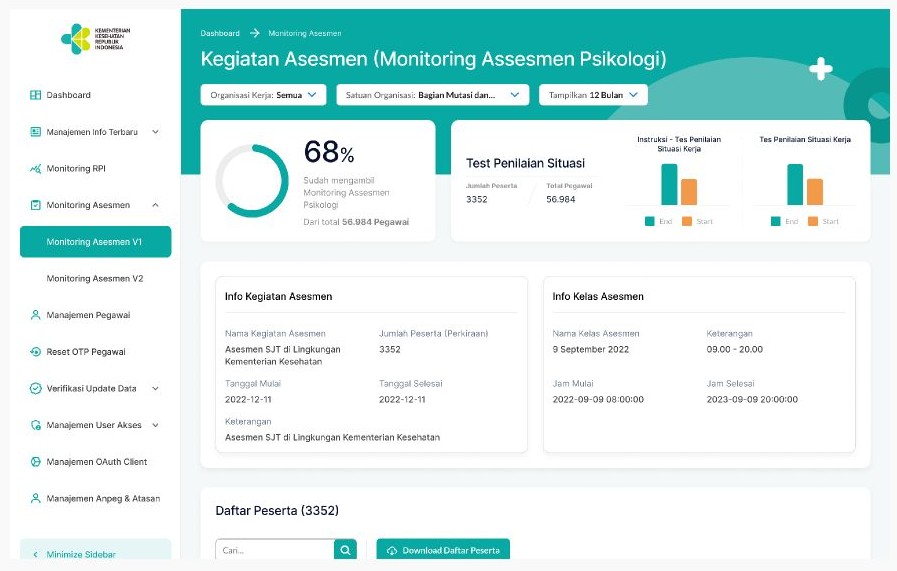This screenshot has height=571, width=897.
Task: Click Minimize Sidebar button
Action: pyautogui.click(x=96, y=550)
